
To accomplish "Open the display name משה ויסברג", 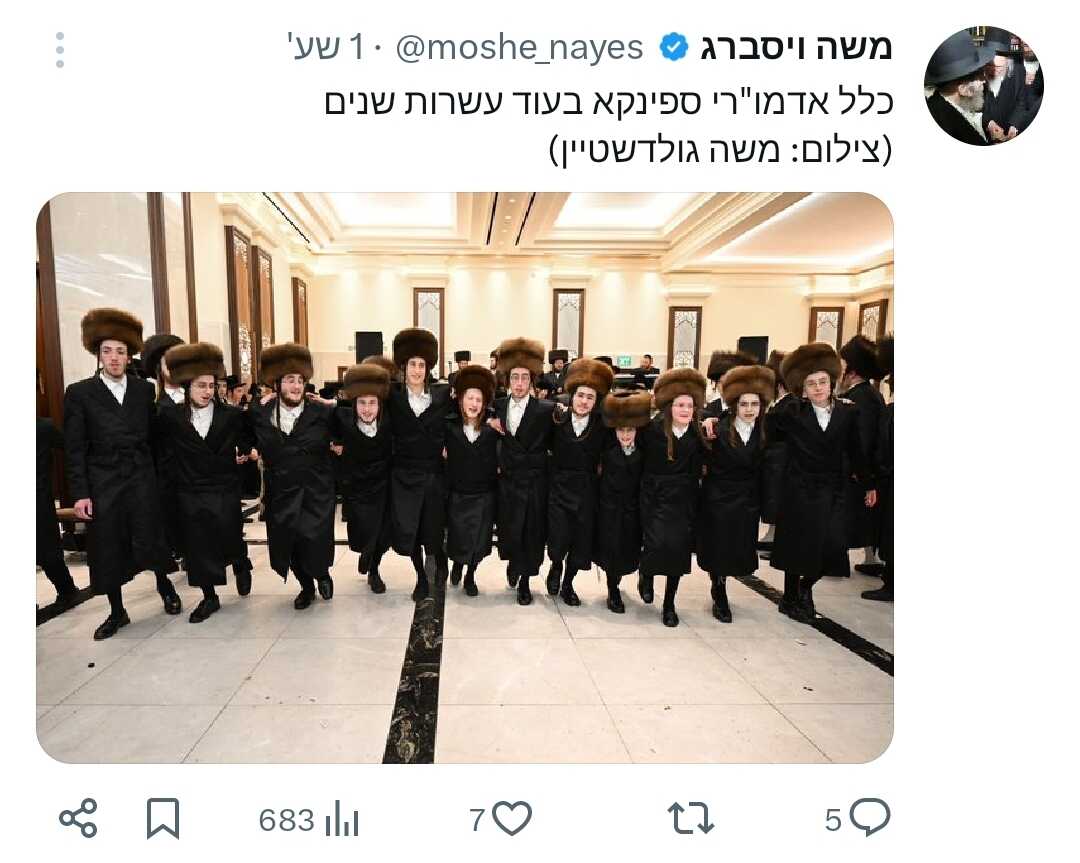I will pyautogui.click(x=796, y=48).
